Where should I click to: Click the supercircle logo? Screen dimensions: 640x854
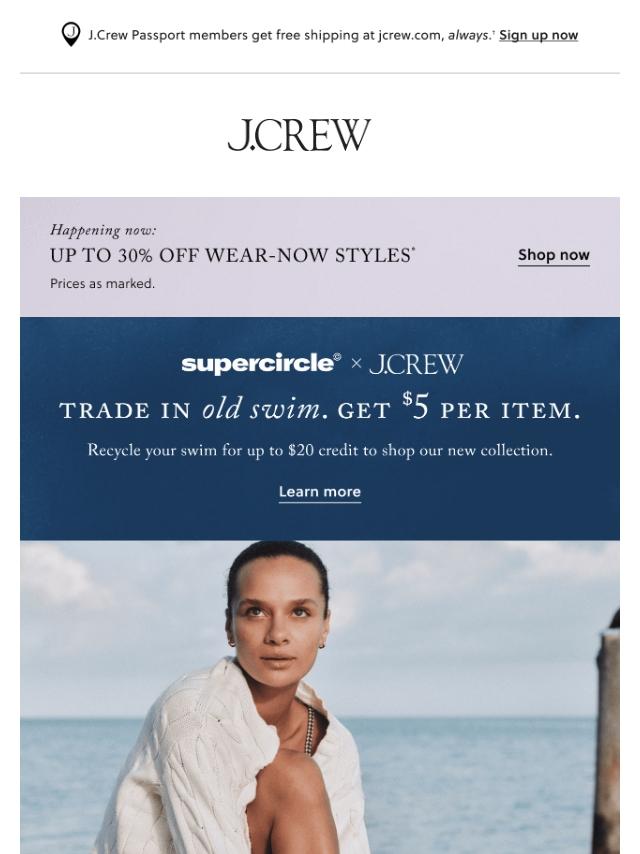[261, 364]
